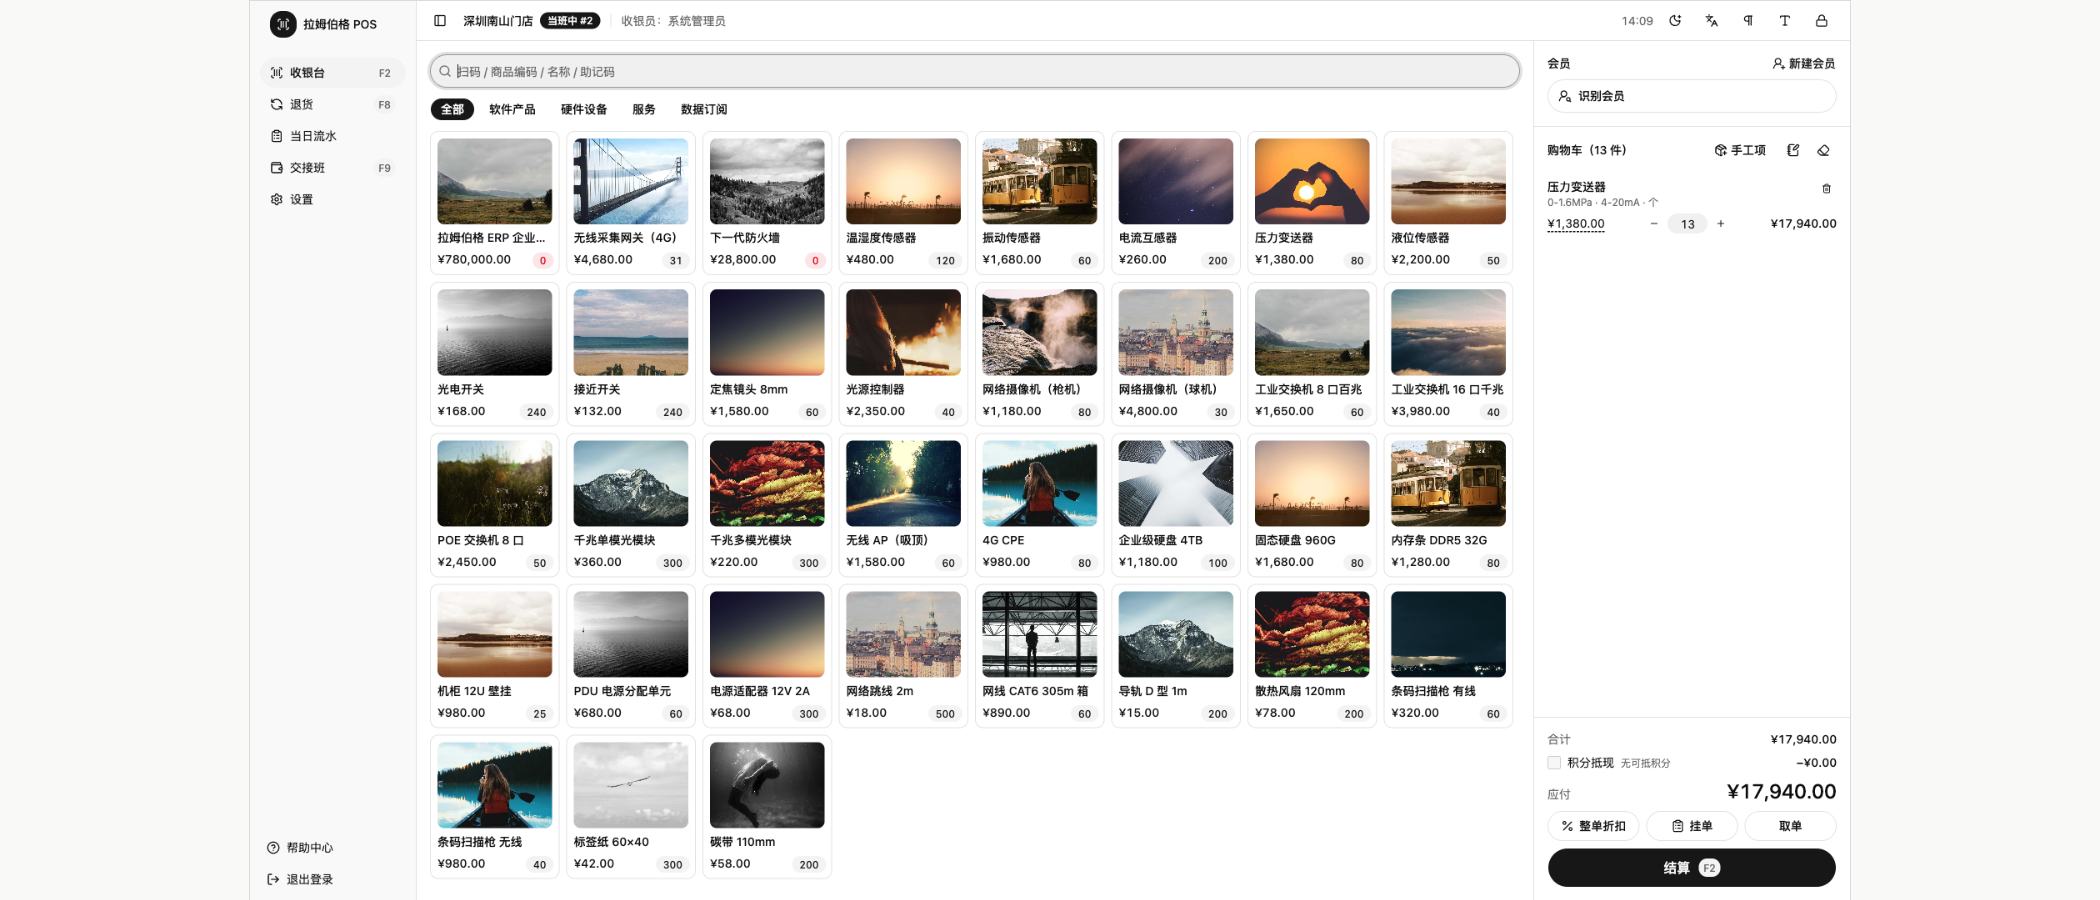This screenshot has width=2100, height=900.
Task: Add a manual item via 手工项
Action: (x=1740, y=150)
